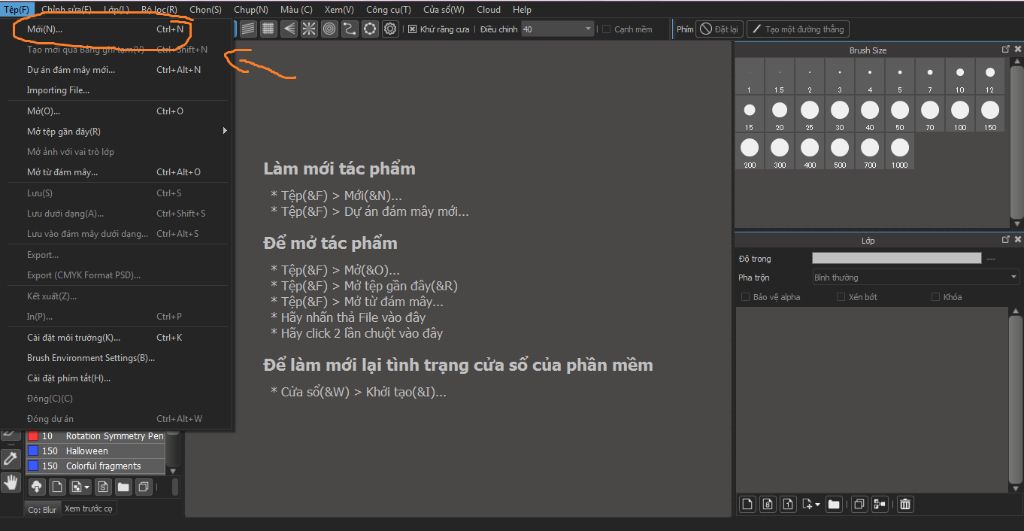Select the vanishing point snap icon
Screen dimensions: 1024x531
click(x=289, y=29)
